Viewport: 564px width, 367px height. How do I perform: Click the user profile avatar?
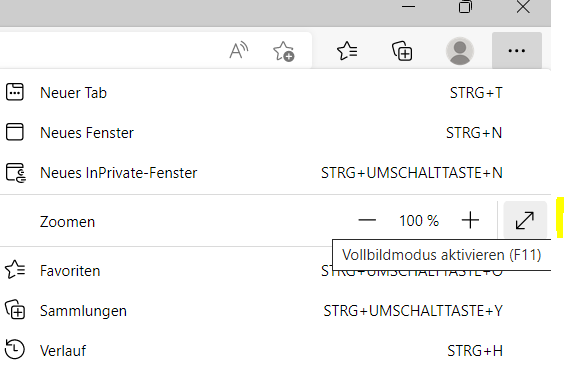[460, 51]
